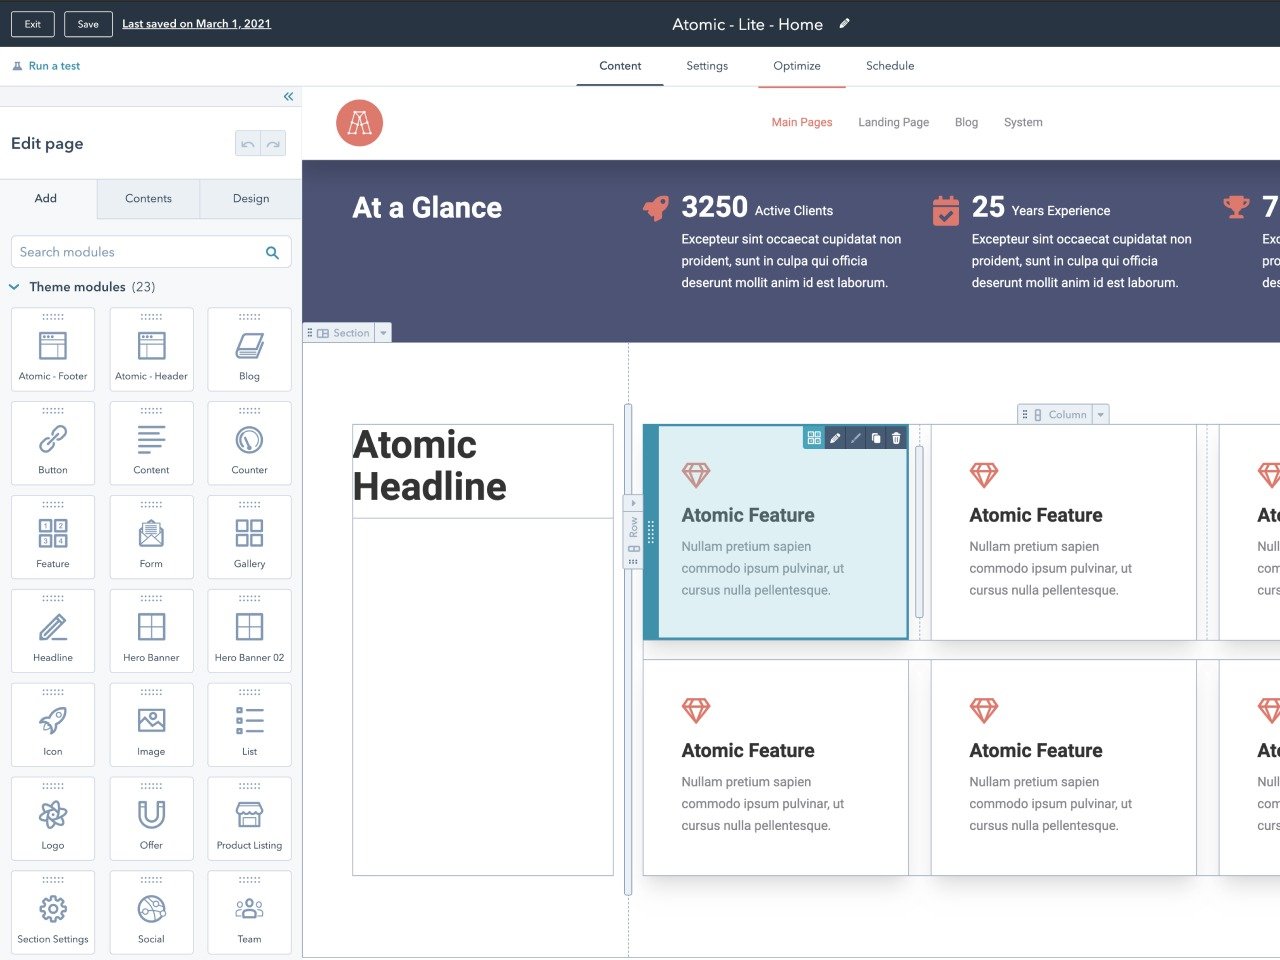Switch to the Content tab

620,66
